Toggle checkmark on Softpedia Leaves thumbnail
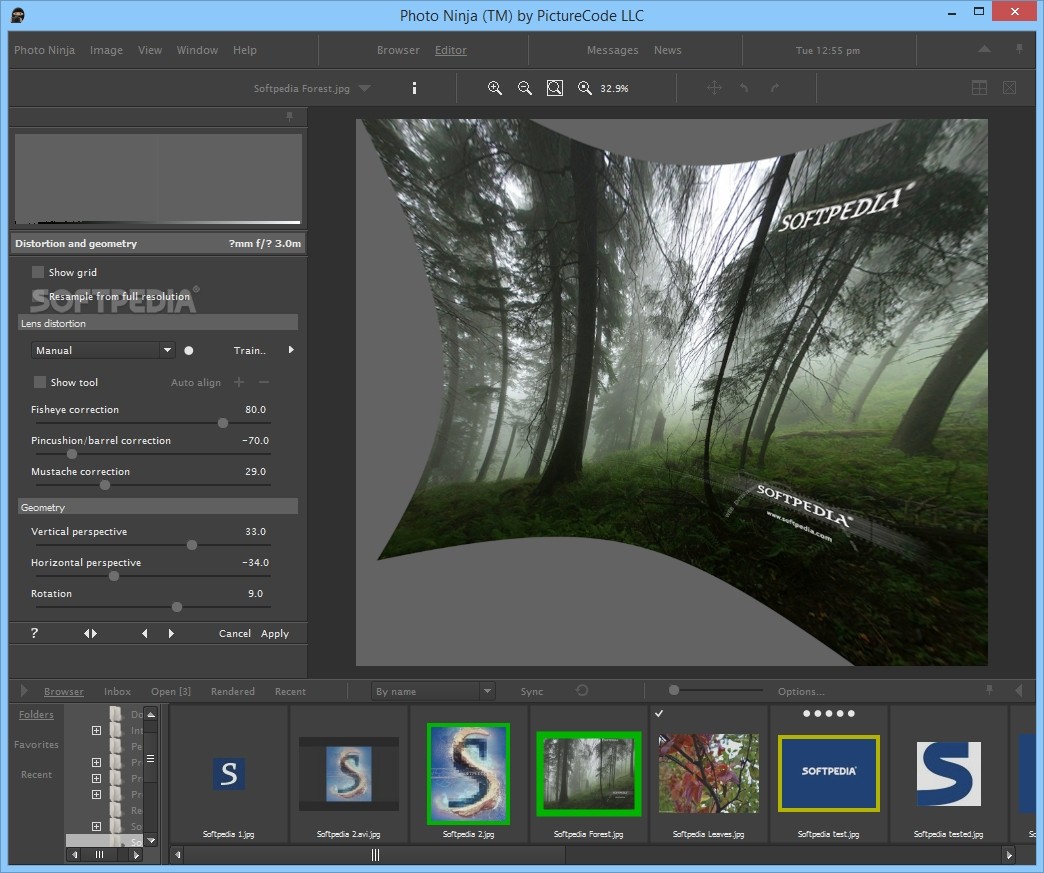This screenshot has height=873, width=1044. click(x=658, y=713)
